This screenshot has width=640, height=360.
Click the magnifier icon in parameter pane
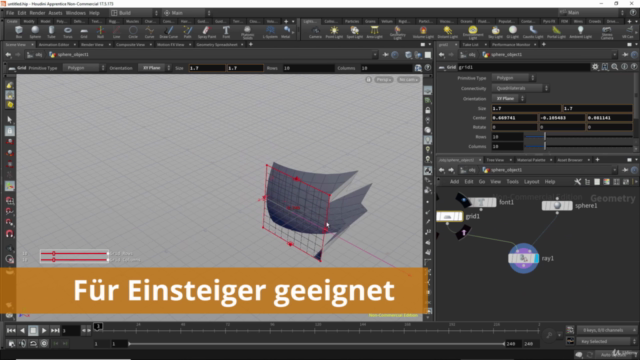pos(615,67)
